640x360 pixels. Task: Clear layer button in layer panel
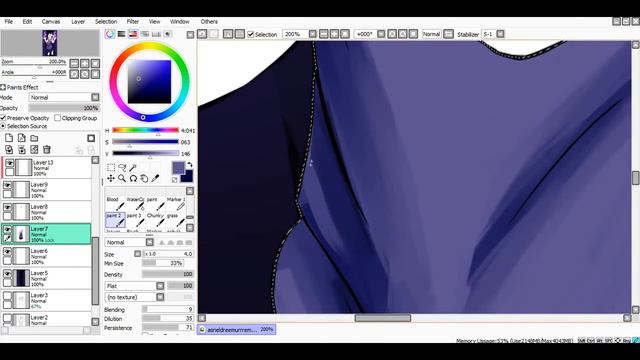34,150
